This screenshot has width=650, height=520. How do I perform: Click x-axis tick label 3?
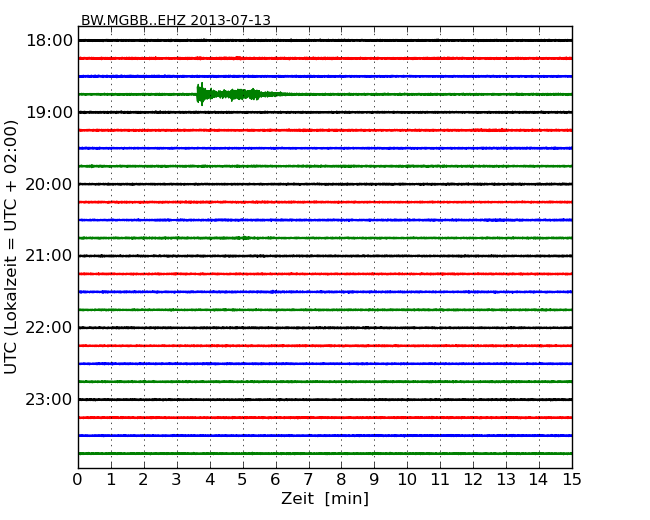[177, 480]
